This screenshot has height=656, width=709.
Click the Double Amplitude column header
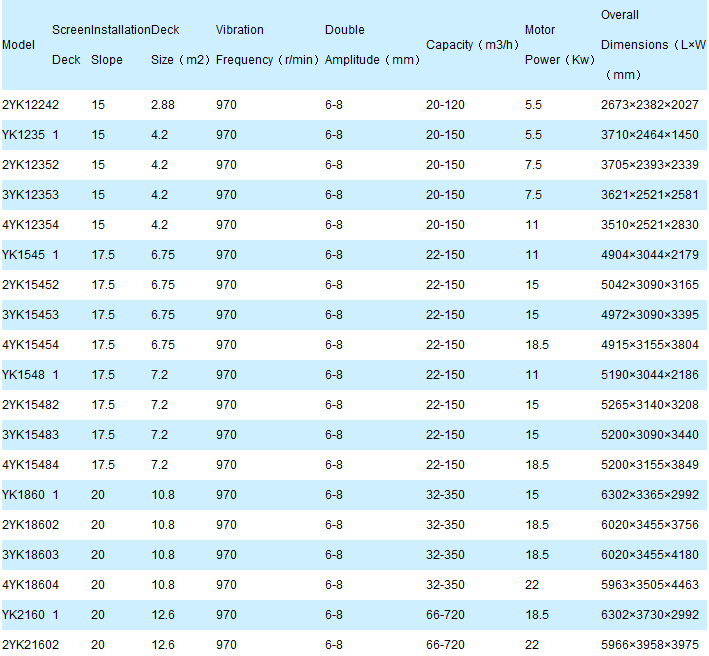tap(372, 45)
